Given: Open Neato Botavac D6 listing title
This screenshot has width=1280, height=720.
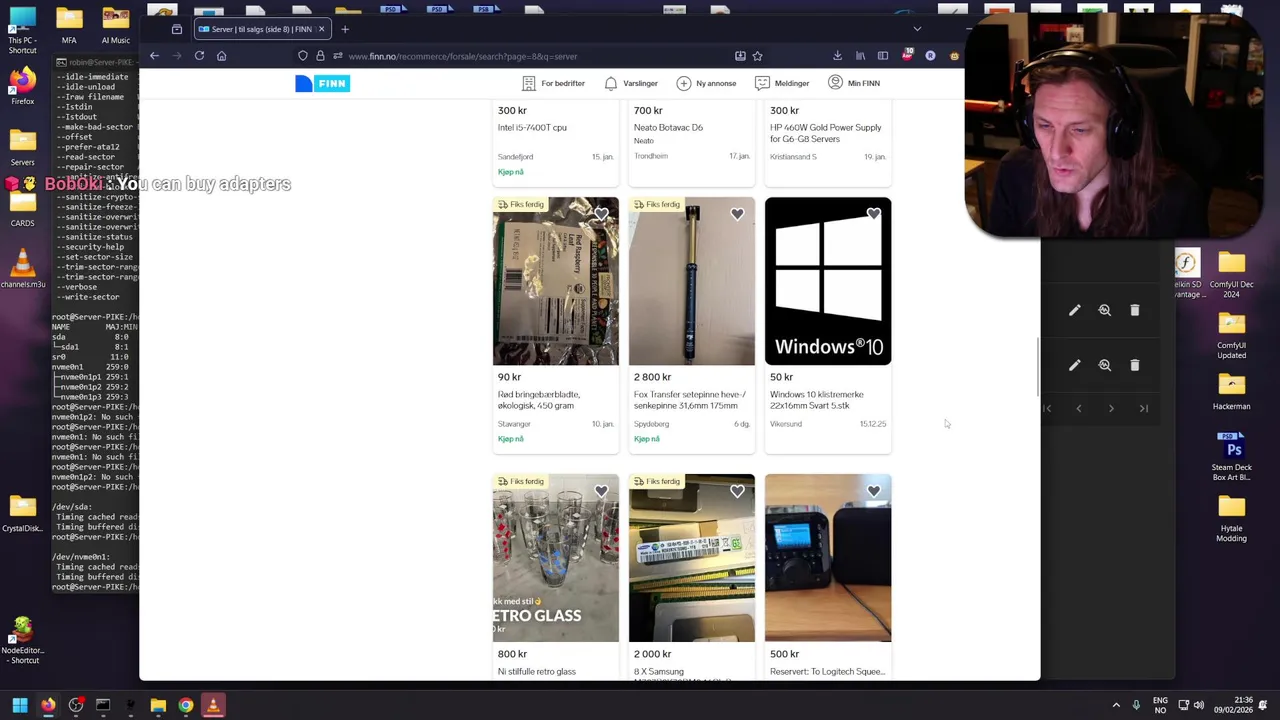Looking at the screenshot, I should [x=668, y=128].
